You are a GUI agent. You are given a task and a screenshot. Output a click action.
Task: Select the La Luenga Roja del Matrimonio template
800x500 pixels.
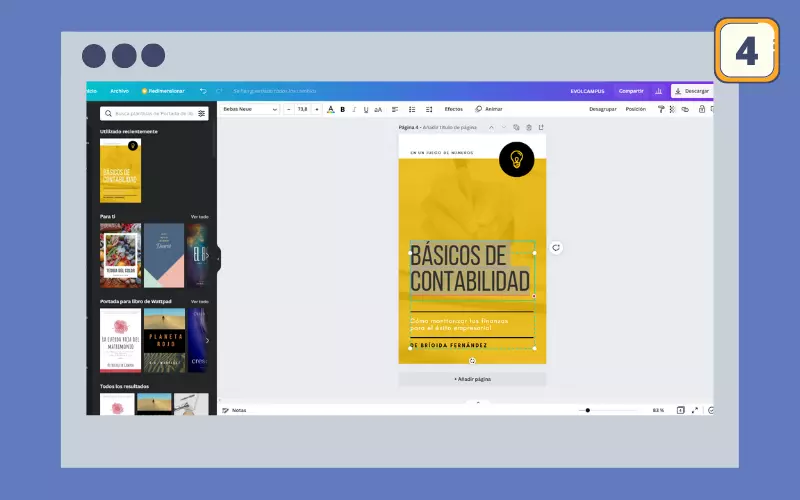click(120, 340)
